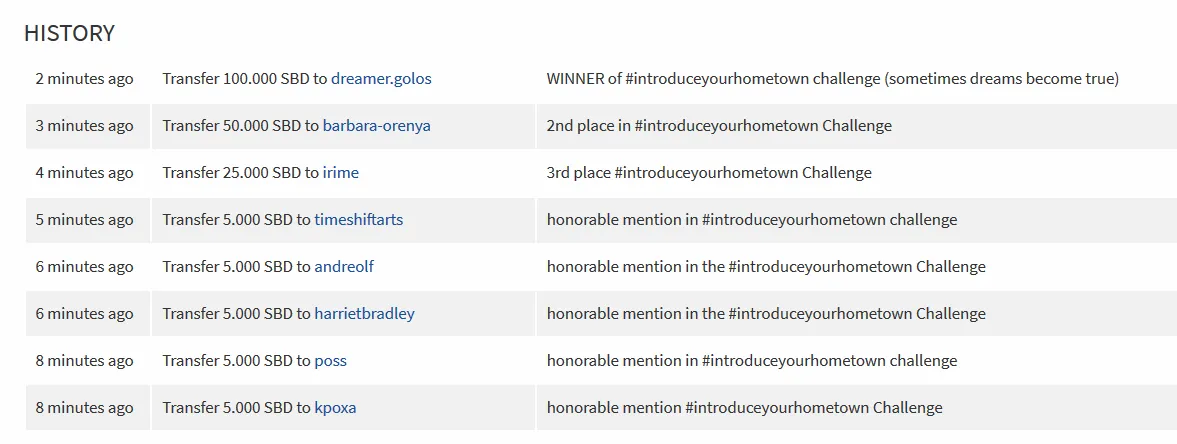Image resolution: width=1177 pixels, height=444 pixels.
Task: Click the honorable mention memo in kpoxa's row
Action: pyautogui.click(x=744, y=408)
